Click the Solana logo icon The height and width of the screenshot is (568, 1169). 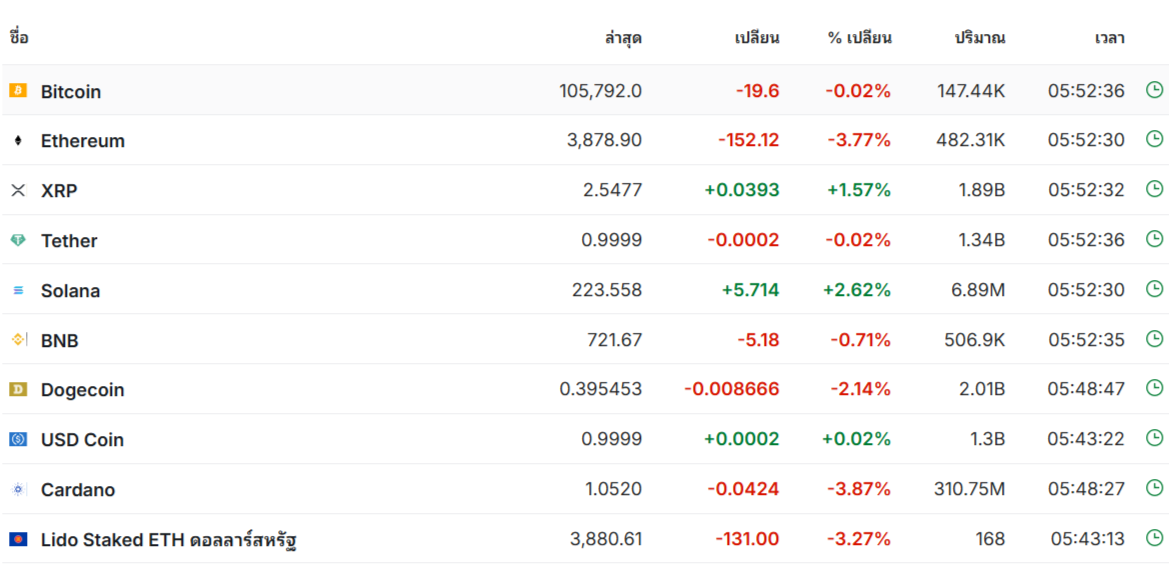[18, 290]
